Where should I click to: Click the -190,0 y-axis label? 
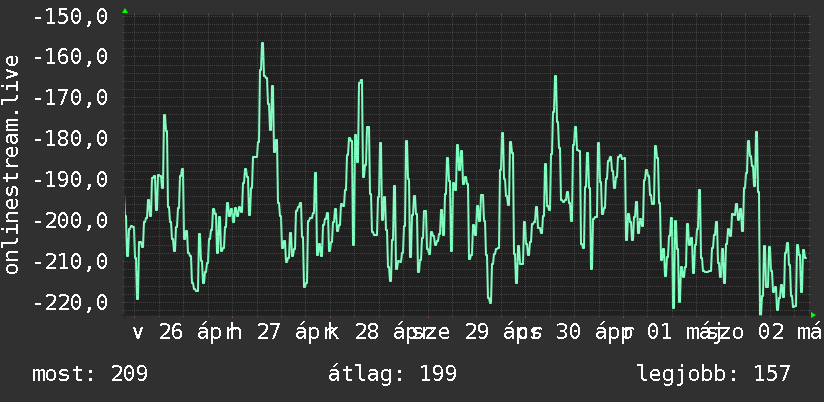tap(70, 180)
